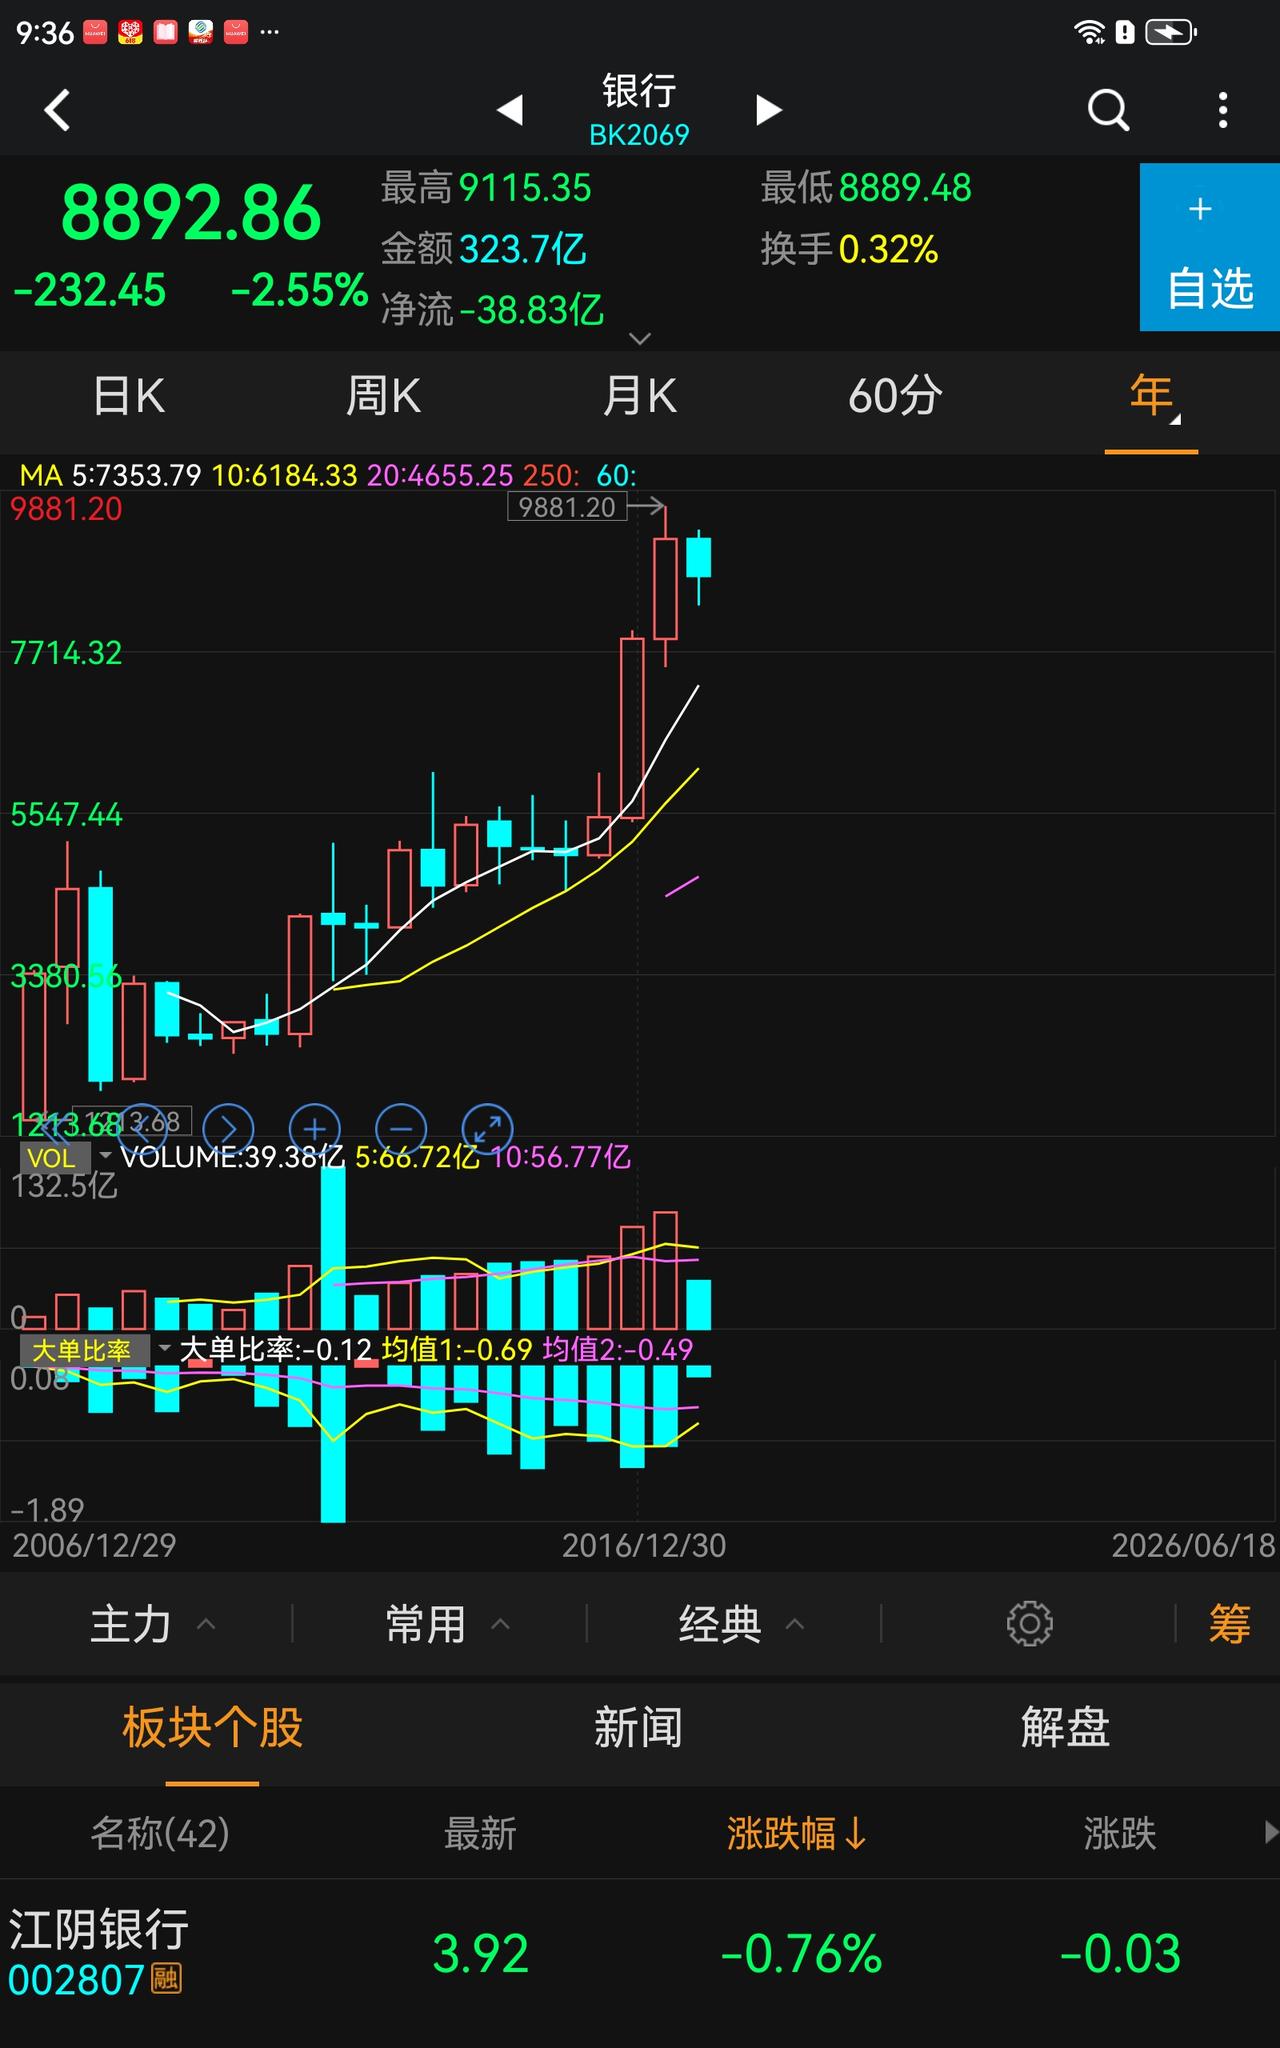The width and height of the screenshot is (1280, 2048).
Task: Select the 新闻 tab
Action: pos(638,1728)
